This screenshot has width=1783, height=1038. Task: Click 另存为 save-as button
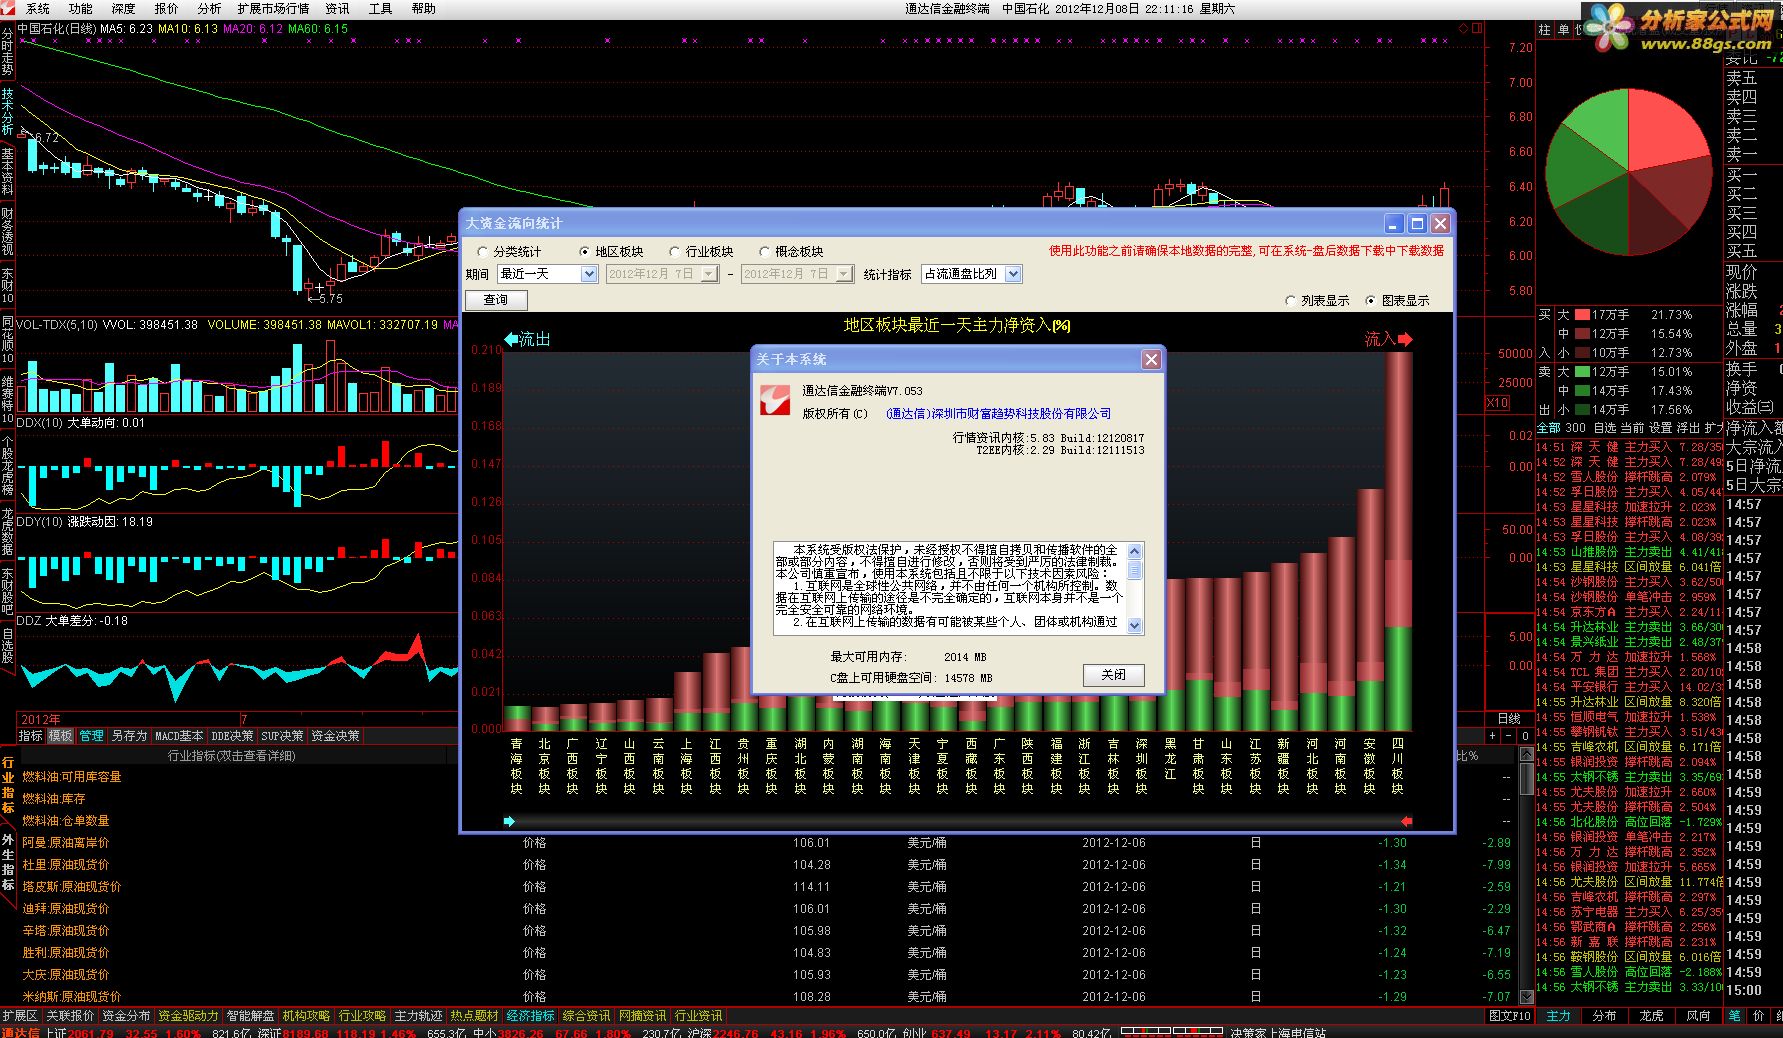pos(129,736)
